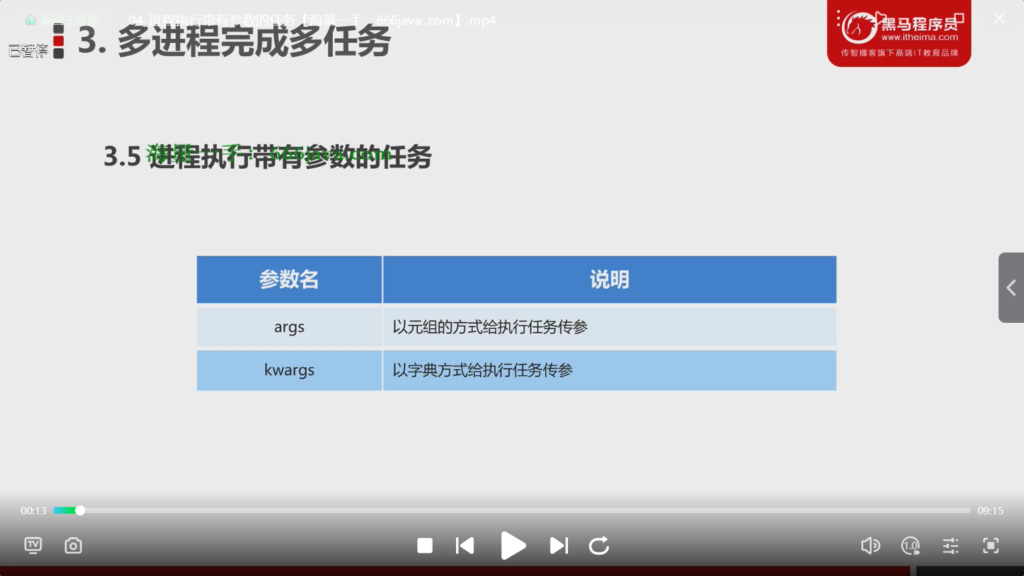Open the 1.0 playback speed selector
This screenshot has width=1024, height=576.
point(911,545)
